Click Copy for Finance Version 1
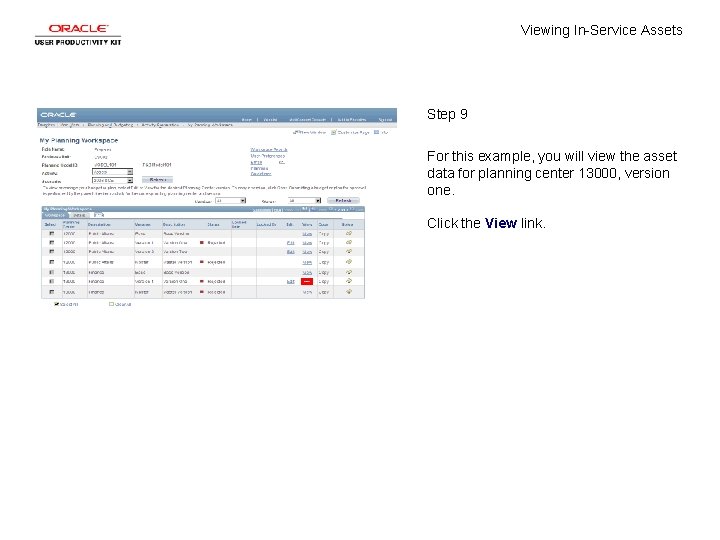Image resolution: width=720 pixels, height=540 pixels. (x=324, y=281)
